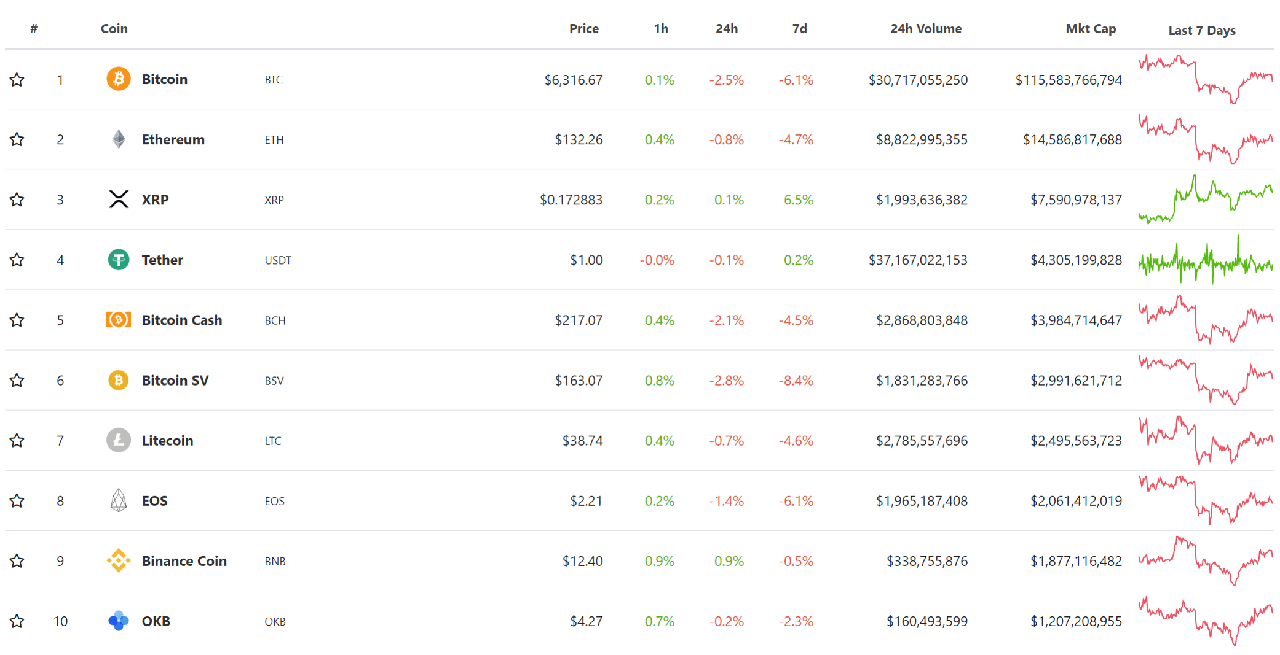Viewport: 1280px width, 655px height.
Task: Click Bitcoin SV's 7d change -8.4%
Action: coord(796,380)
